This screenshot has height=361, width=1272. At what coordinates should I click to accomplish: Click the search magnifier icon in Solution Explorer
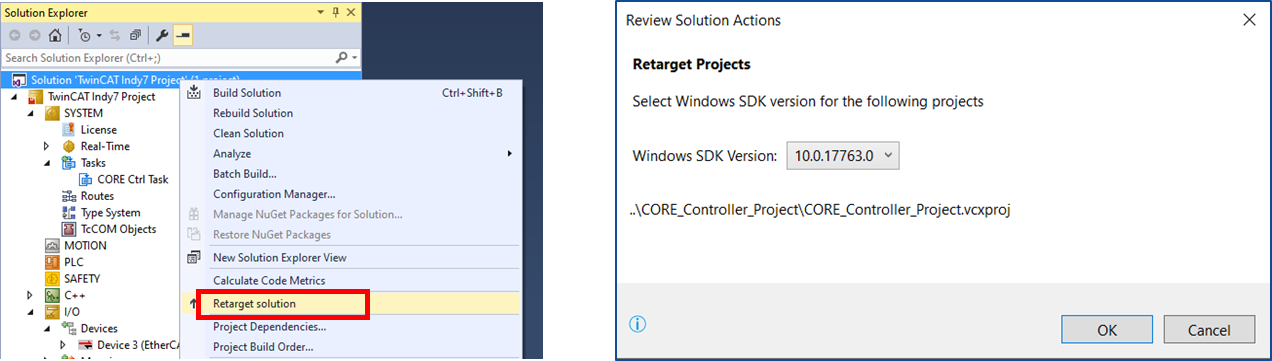(342, 58)
